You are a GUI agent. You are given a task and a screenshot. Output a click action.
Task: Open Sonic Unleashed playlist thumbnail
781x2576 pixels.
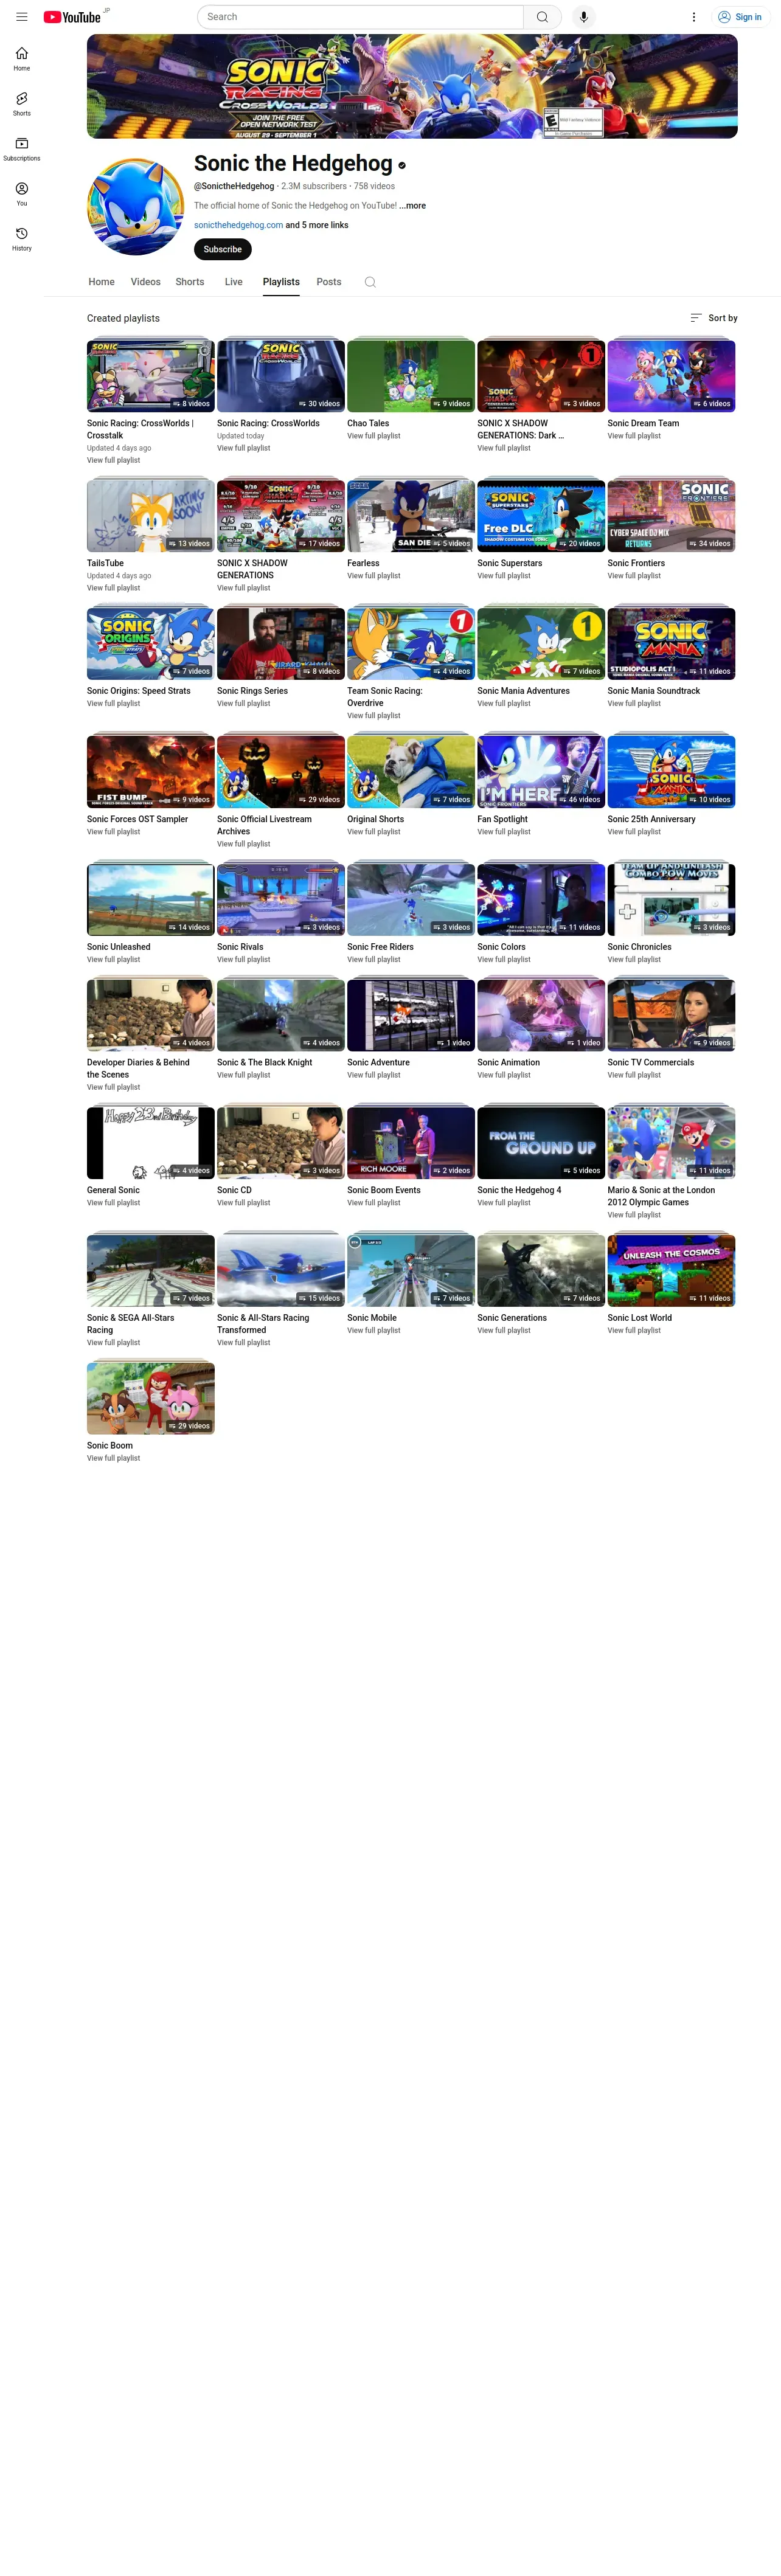[151, 900]
